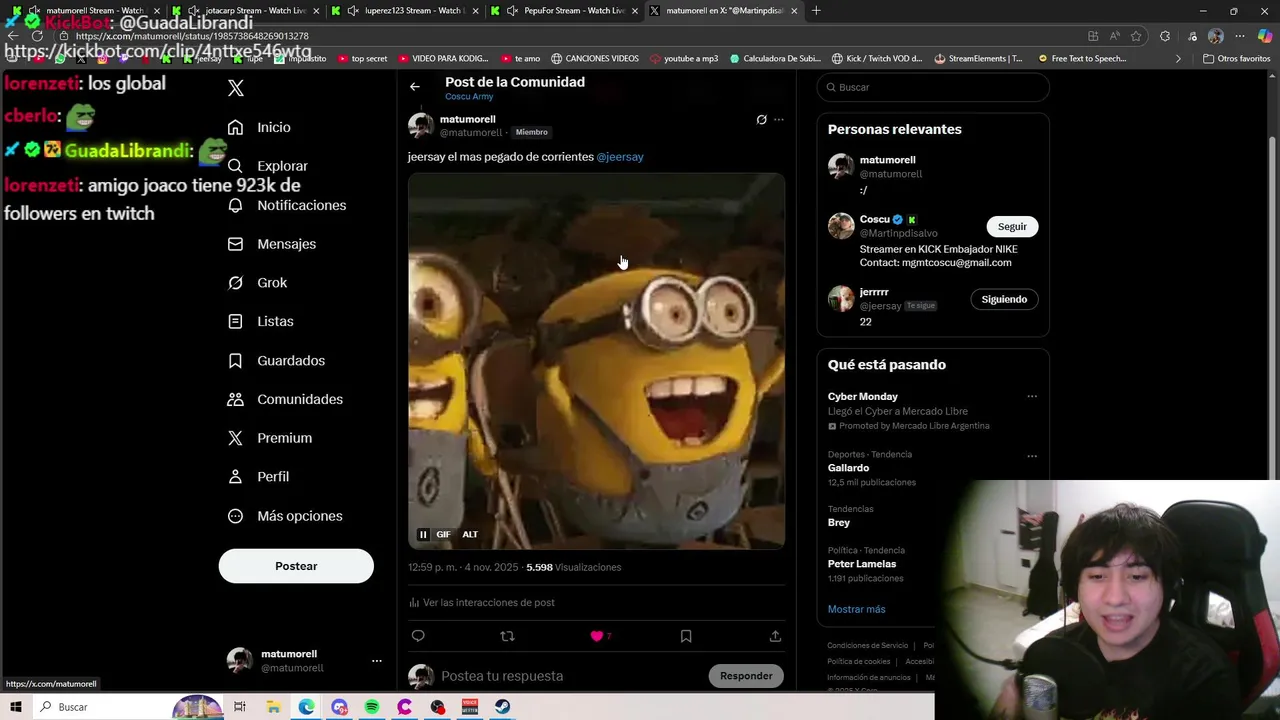Click the Comunidades people icon in sidebar
1280x720 pixels.
click(235, 399)
